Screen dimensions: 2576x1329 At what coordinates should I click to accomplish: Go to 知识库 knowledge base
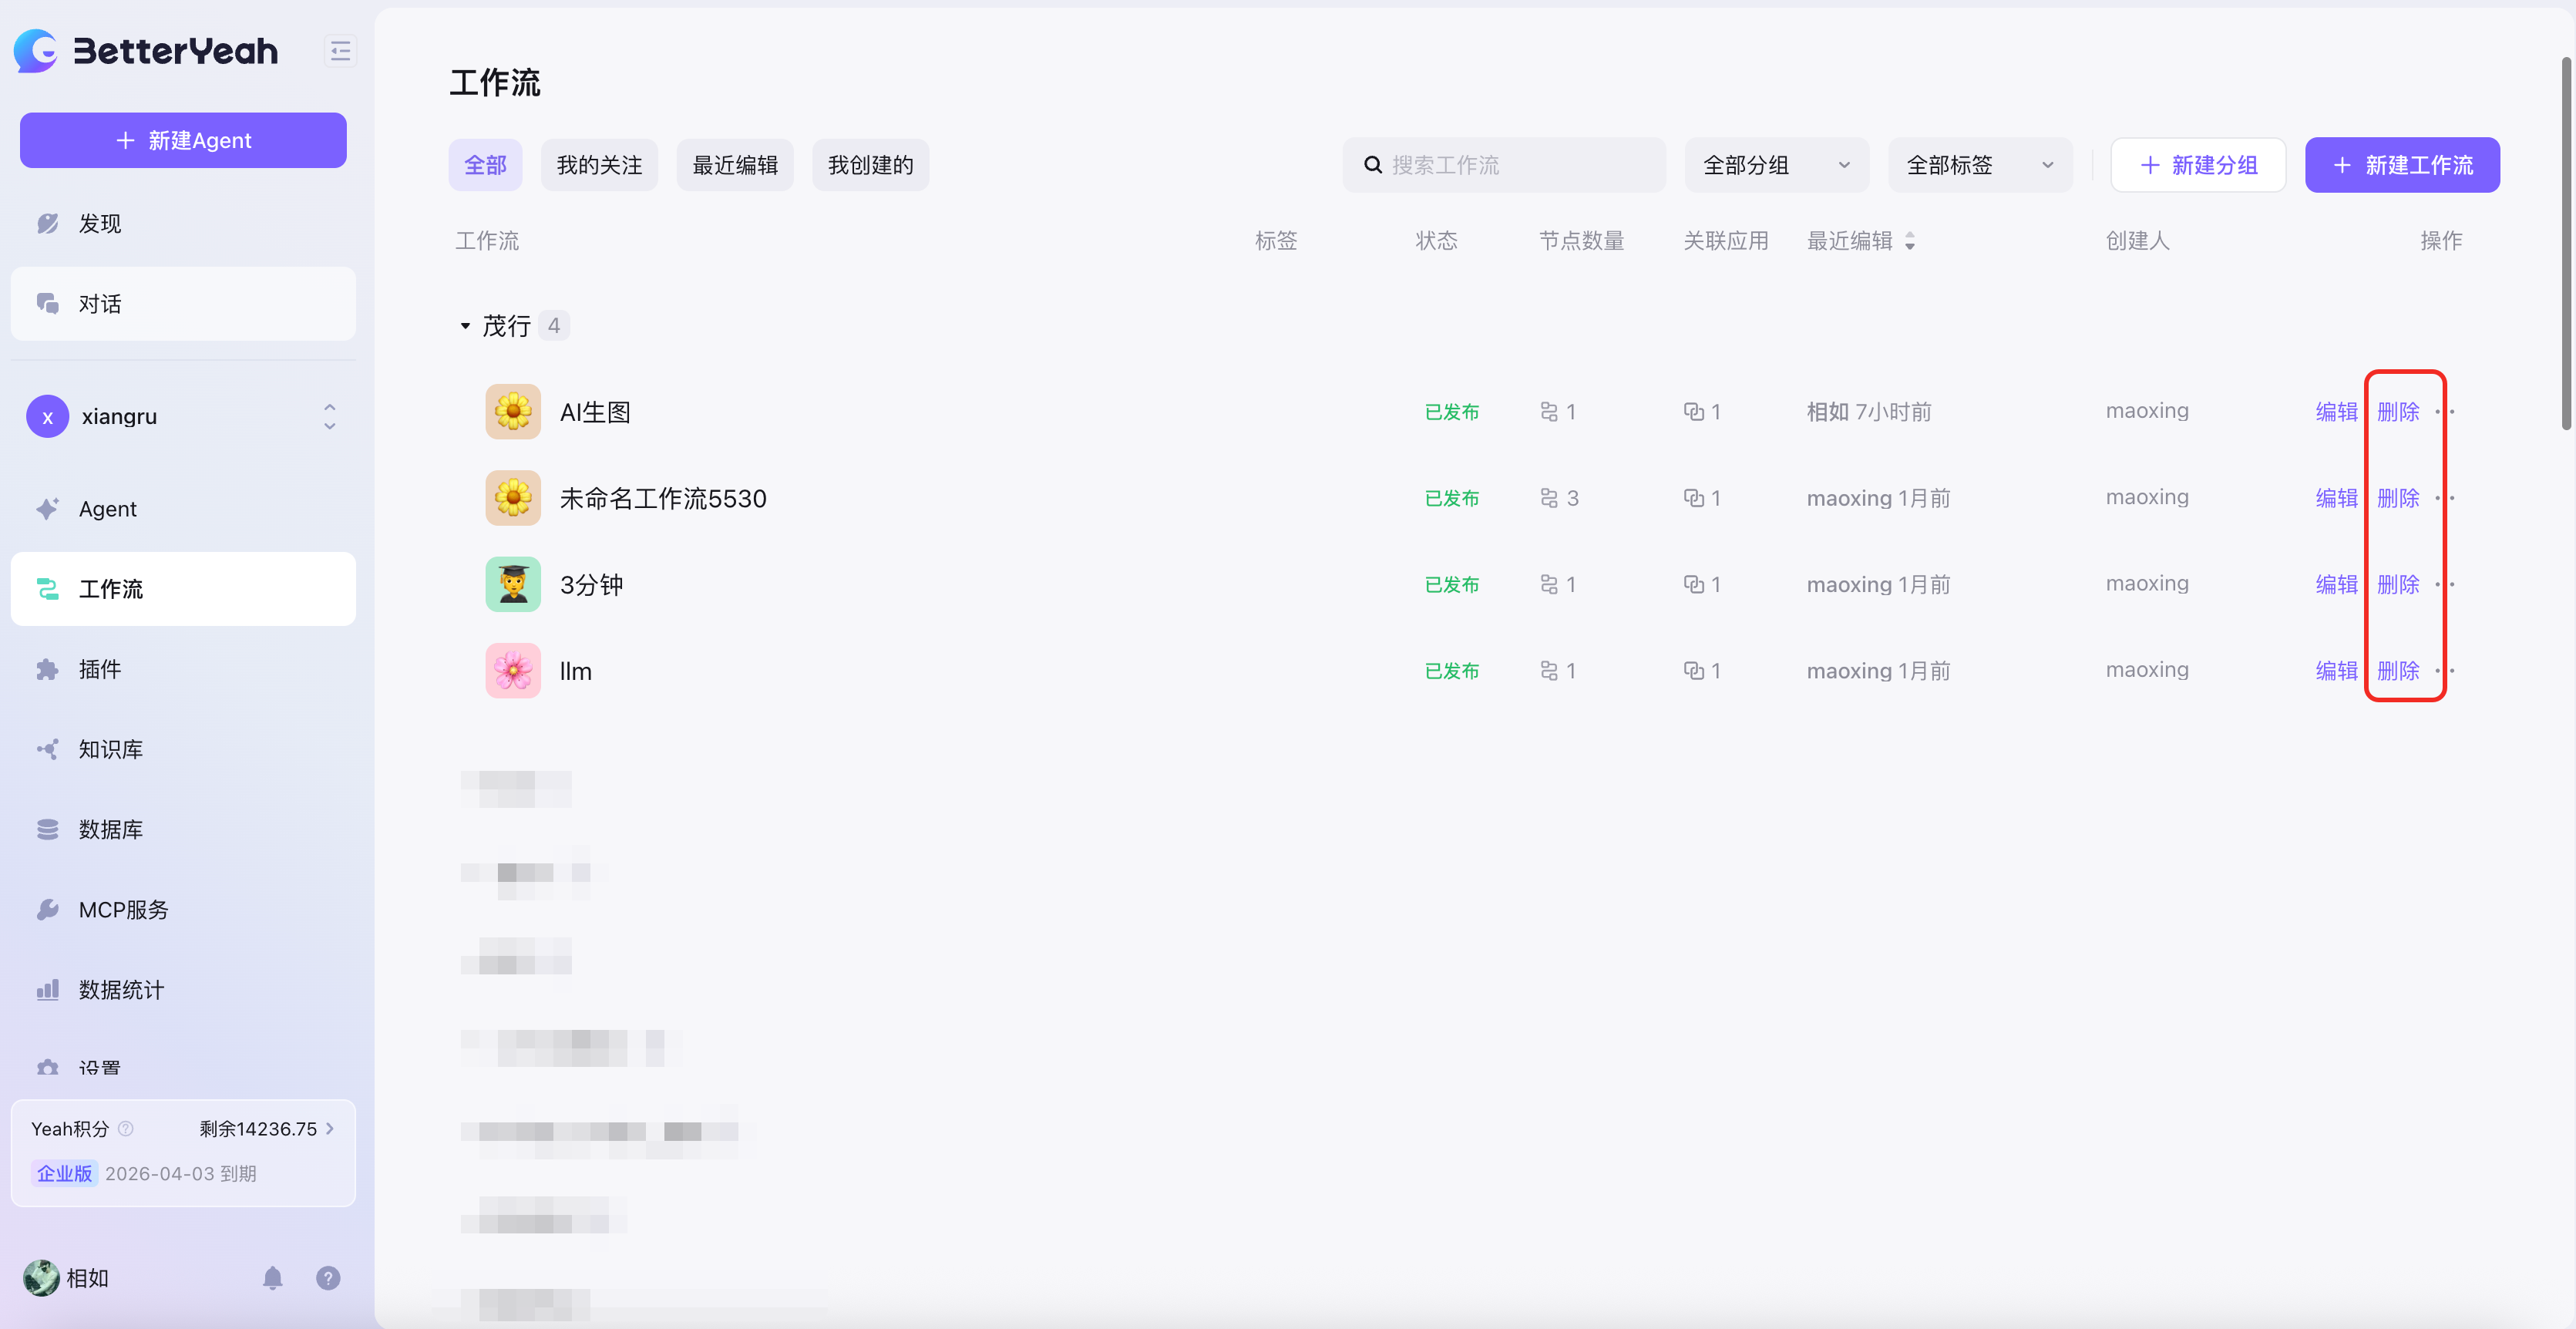[110, 749]
